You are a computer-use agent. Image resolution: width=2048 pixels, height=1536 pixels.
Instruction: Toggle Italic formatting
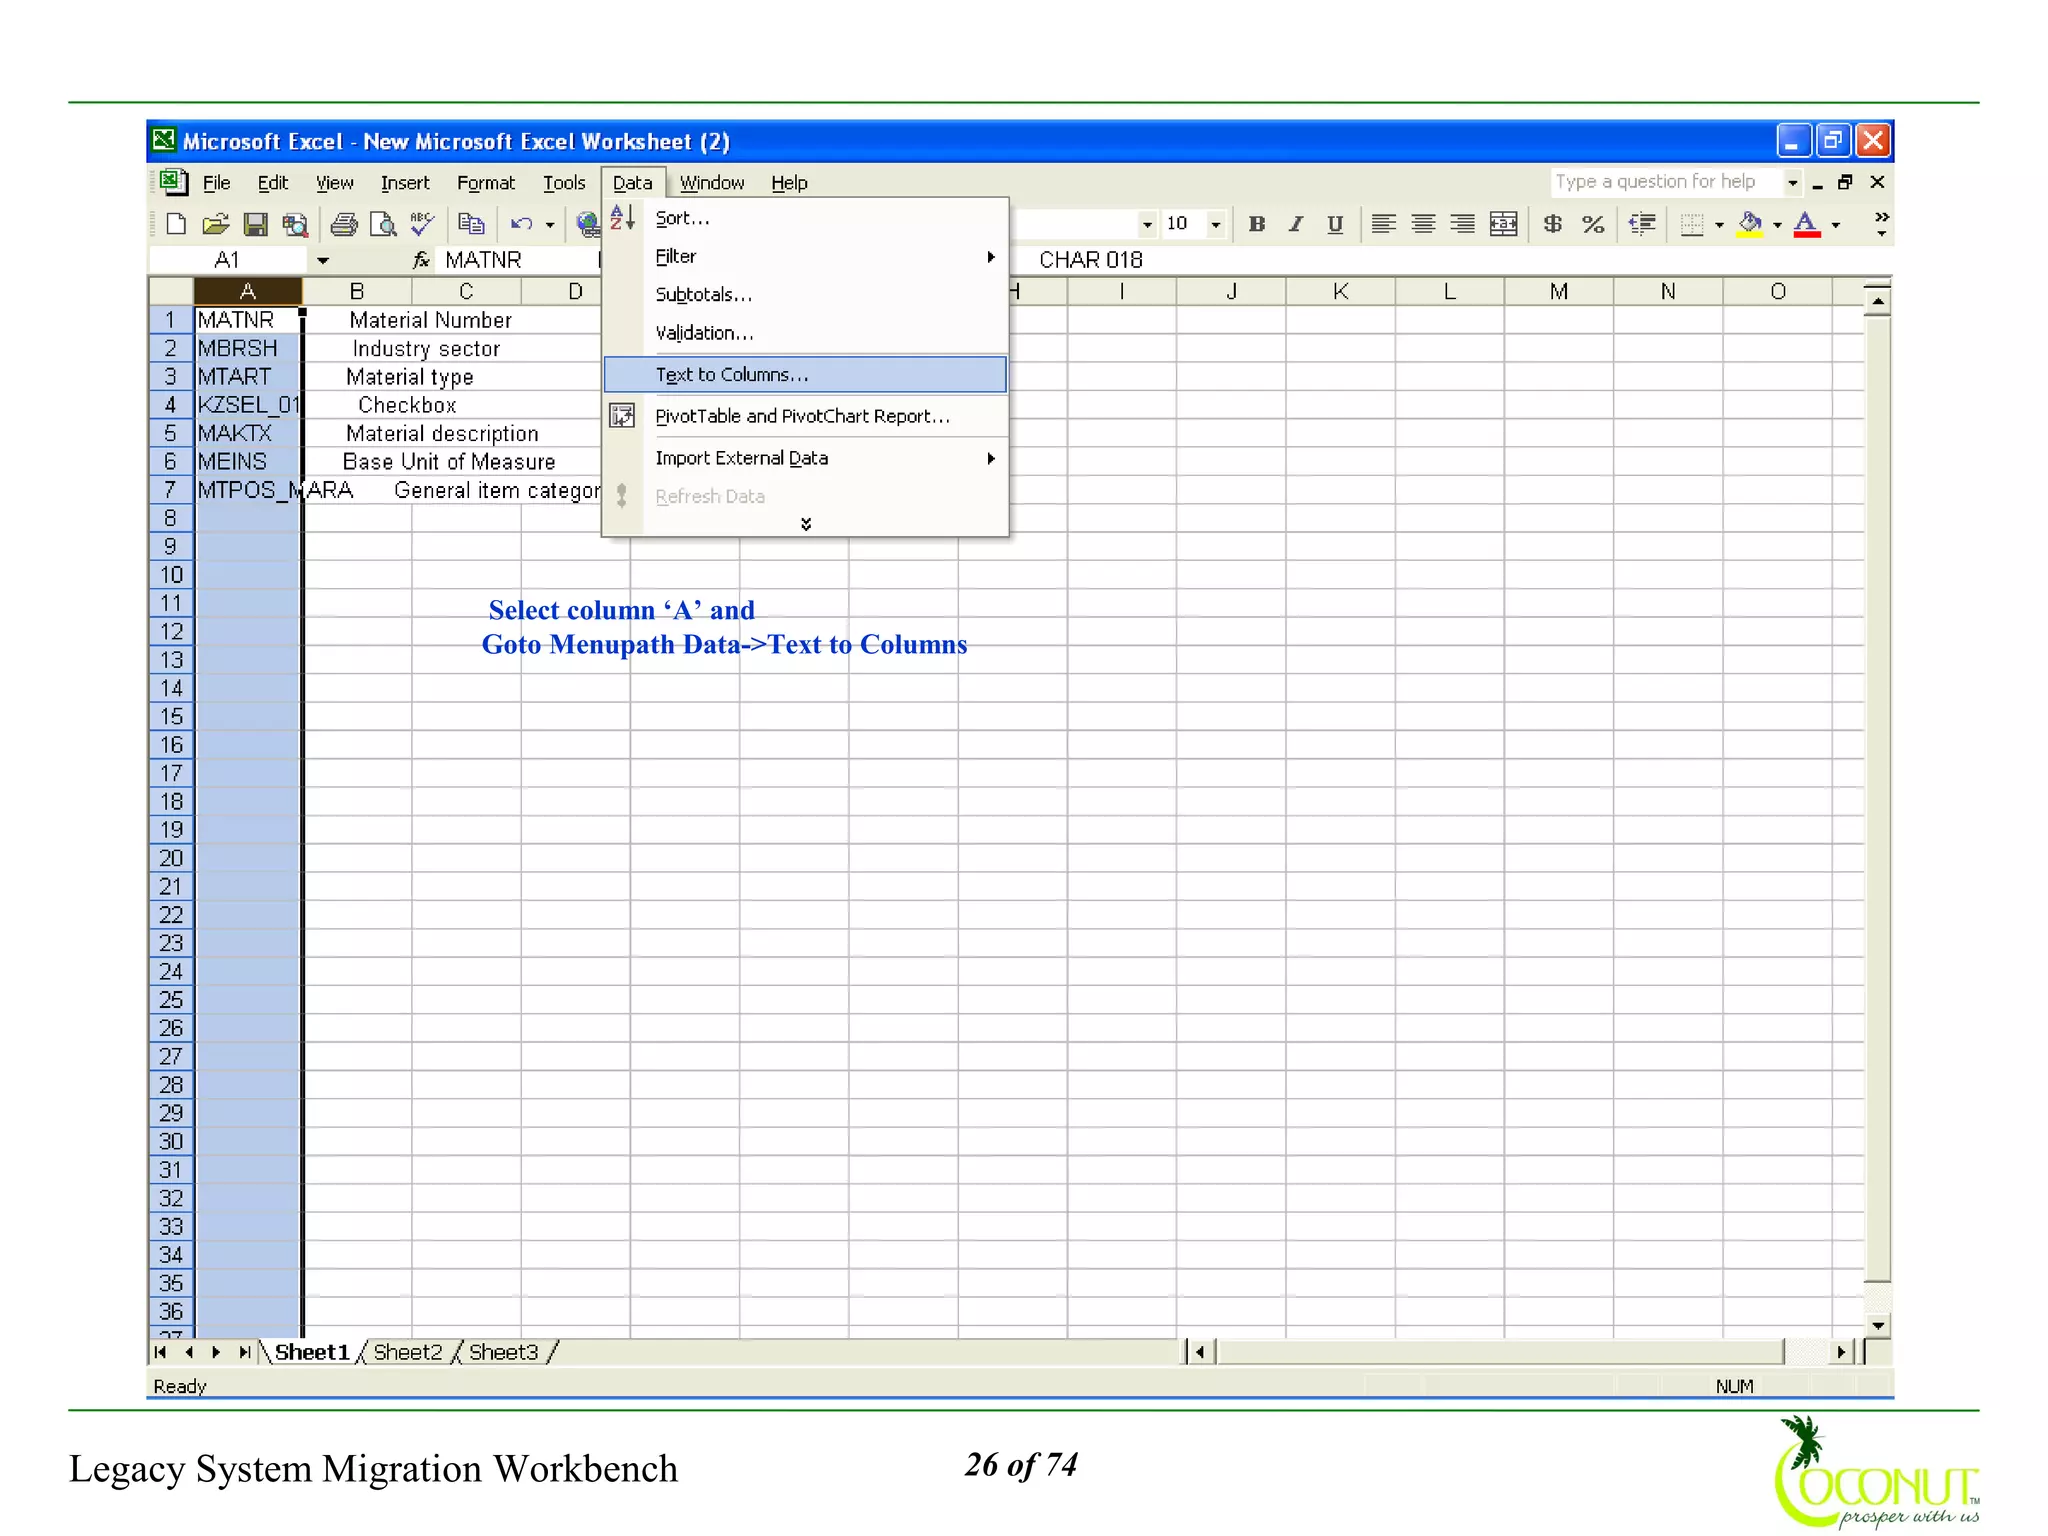click(x=1296, y=224)
